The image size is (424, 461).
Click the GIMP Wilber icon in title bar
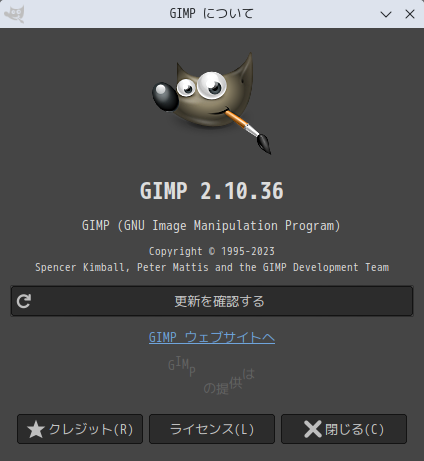(14, 14)
